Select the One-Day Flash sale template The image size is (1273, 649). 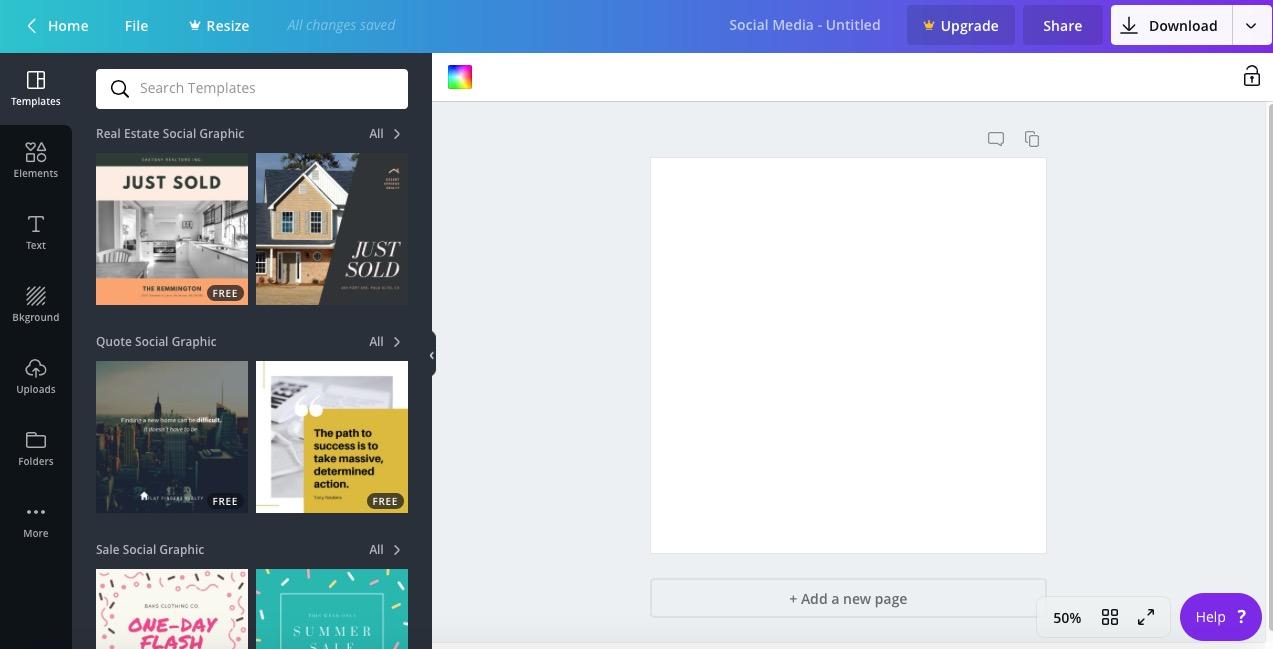(x=172, y=609)
